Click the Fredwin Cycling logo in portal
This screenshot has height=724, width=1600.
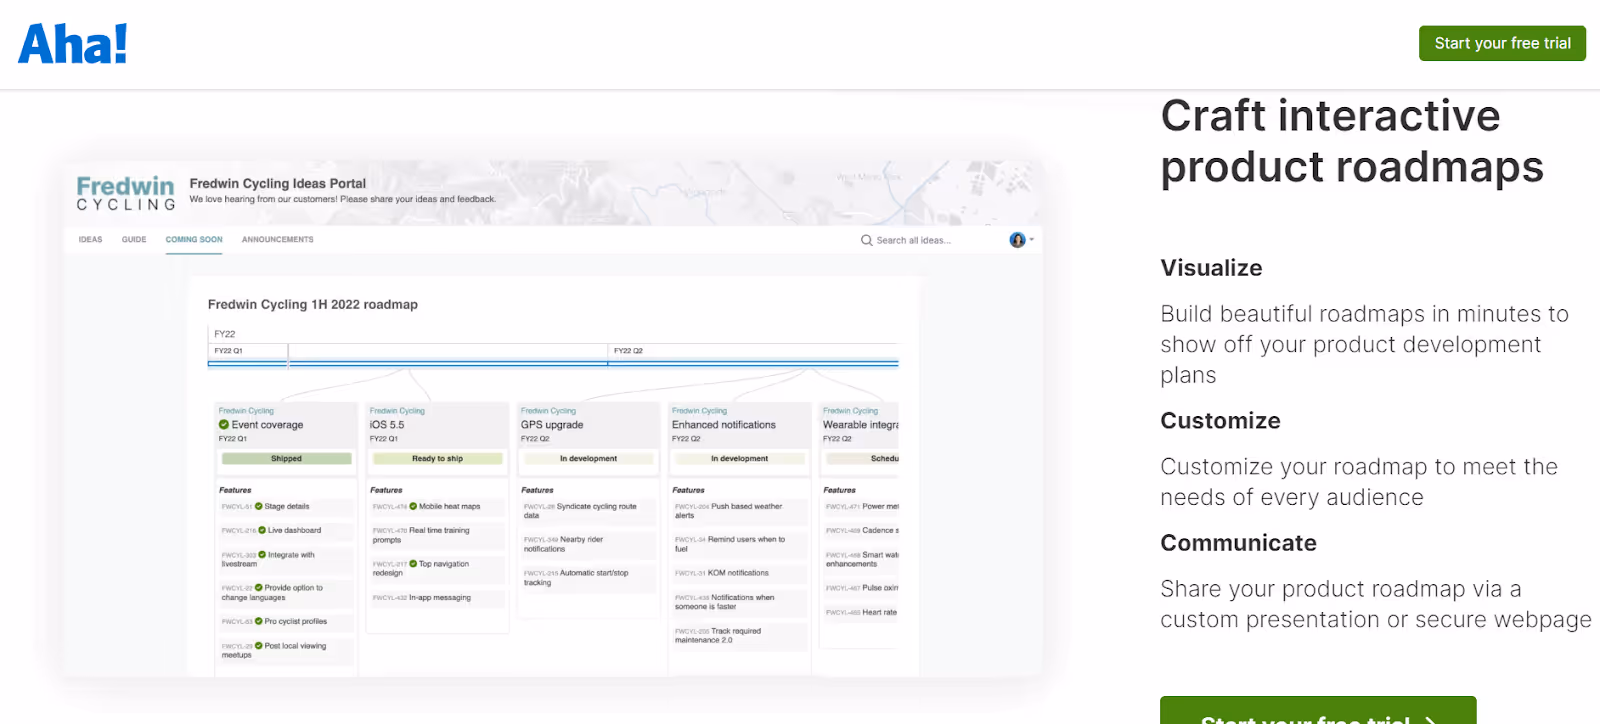(x=126, y=193)
